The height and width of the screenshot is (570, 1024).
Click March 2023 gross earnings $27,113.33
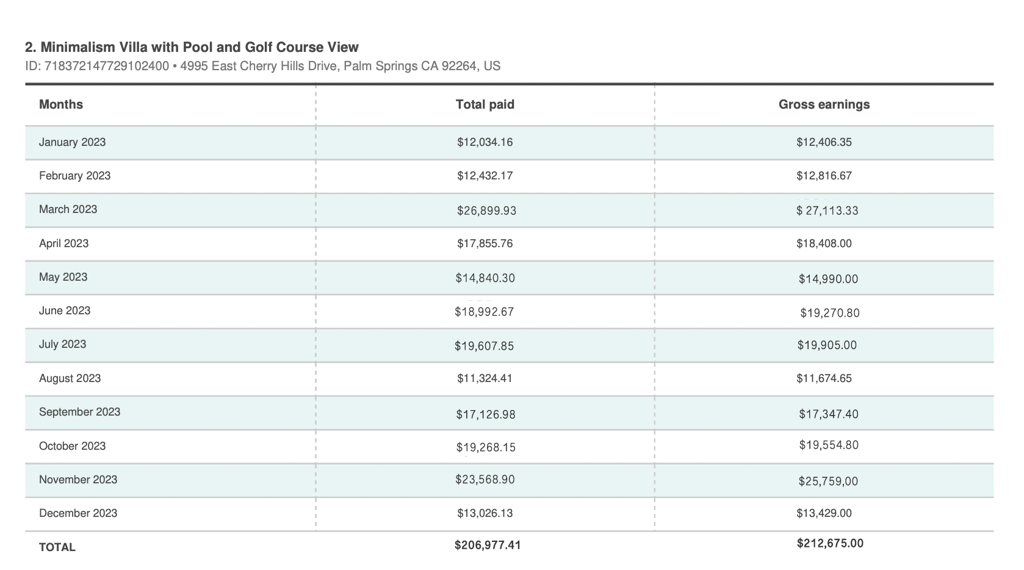[827, 211]
